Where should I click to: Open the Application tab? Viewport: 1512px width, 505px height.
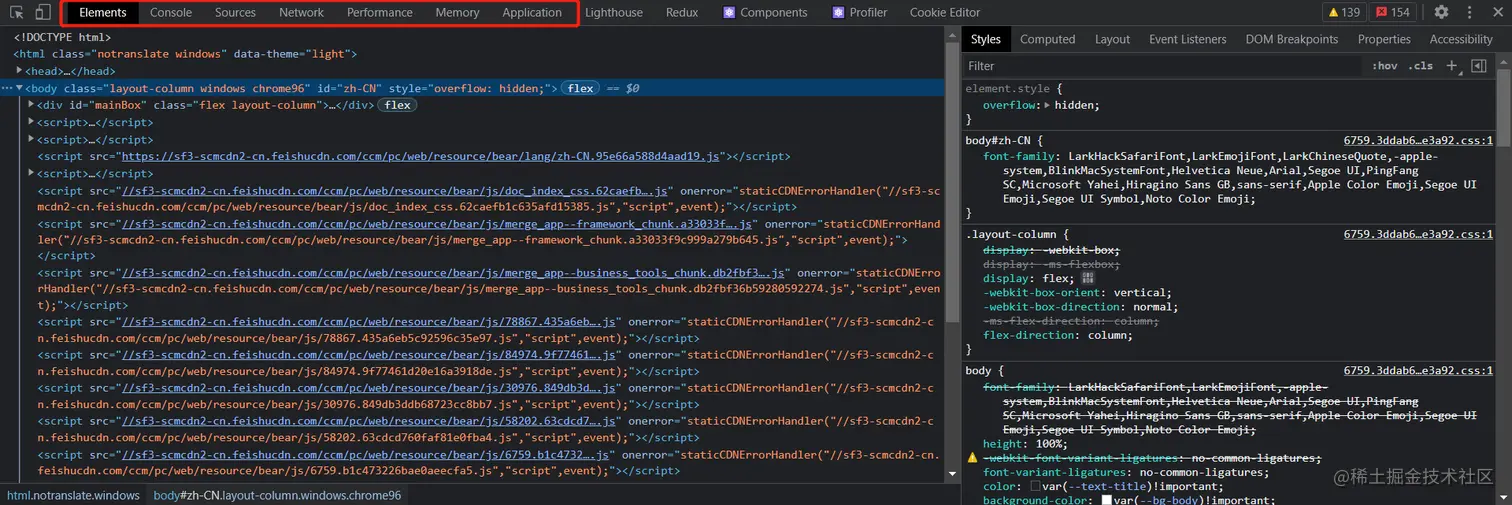tap(532, 12)
